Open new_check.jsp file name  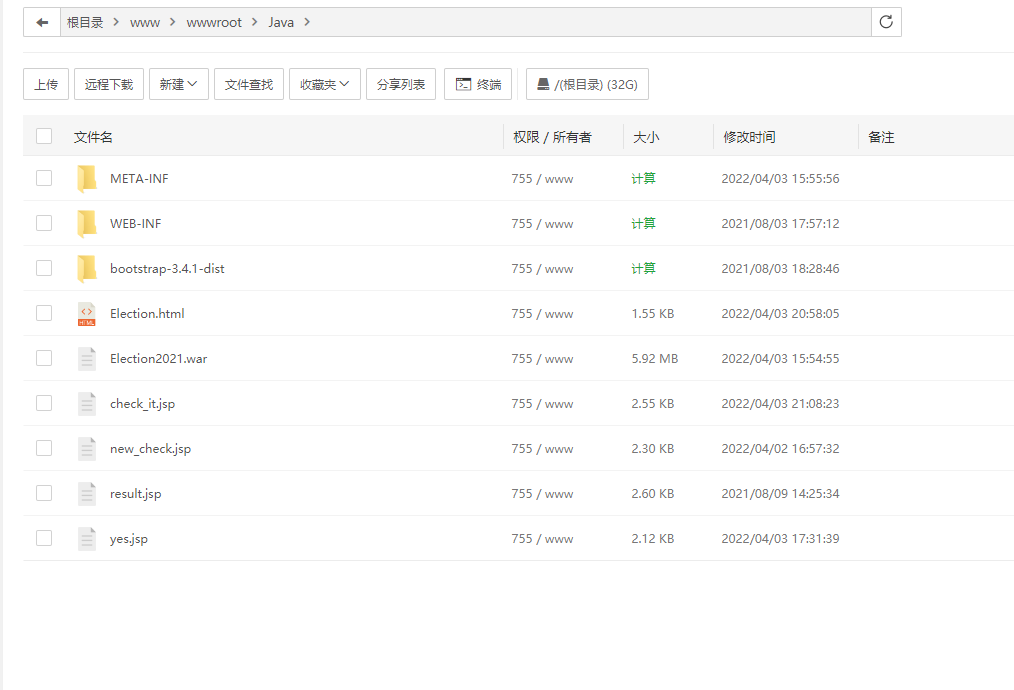[x=150, y=449]
